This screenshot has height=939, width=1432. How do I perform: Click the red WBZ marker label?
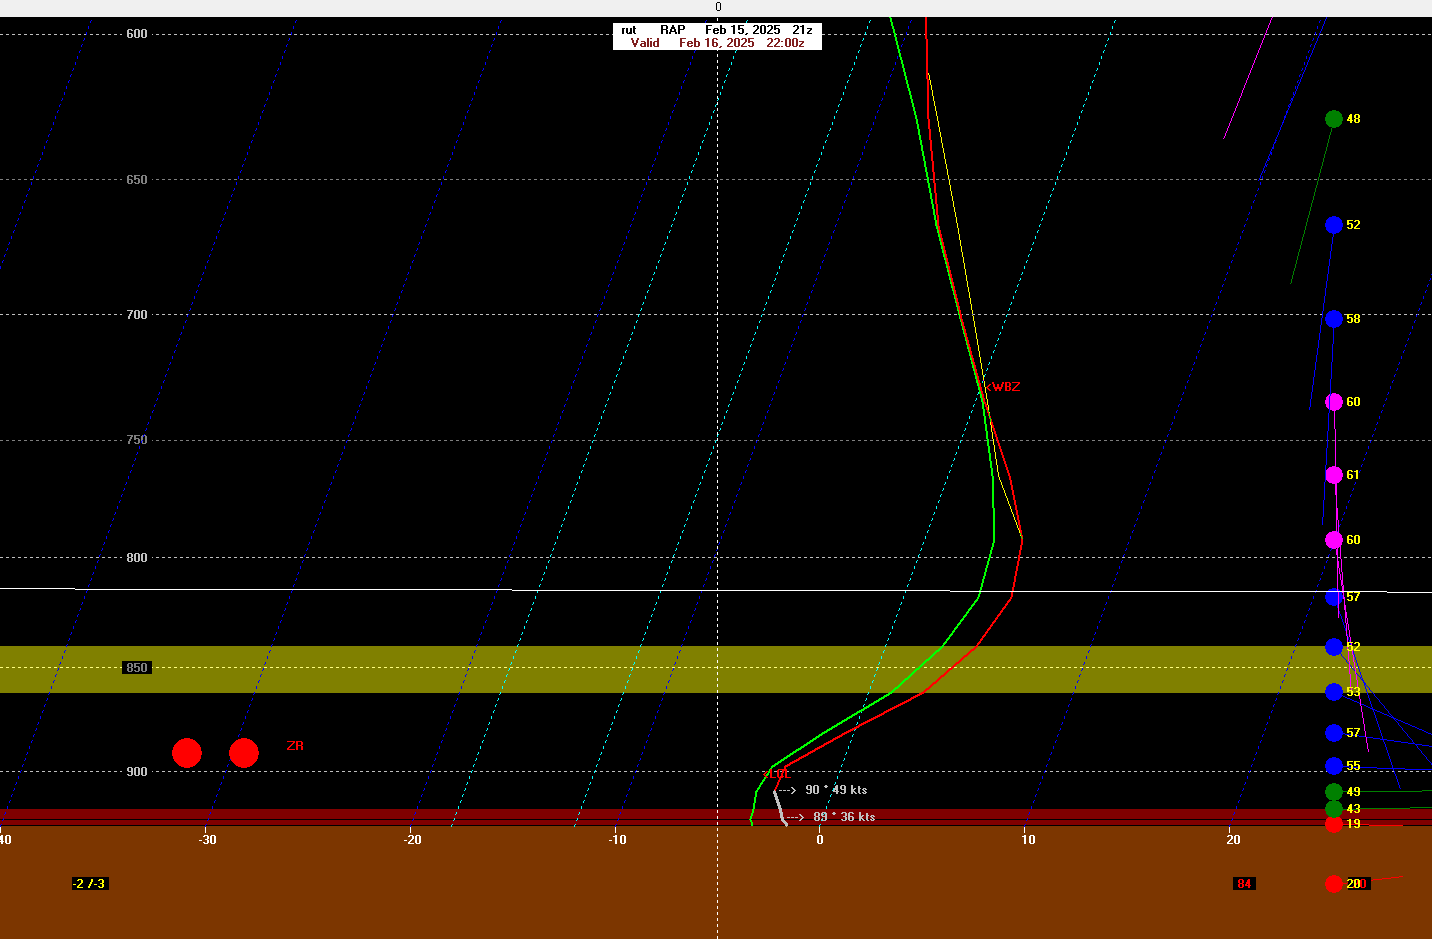tap(1004, 387)
